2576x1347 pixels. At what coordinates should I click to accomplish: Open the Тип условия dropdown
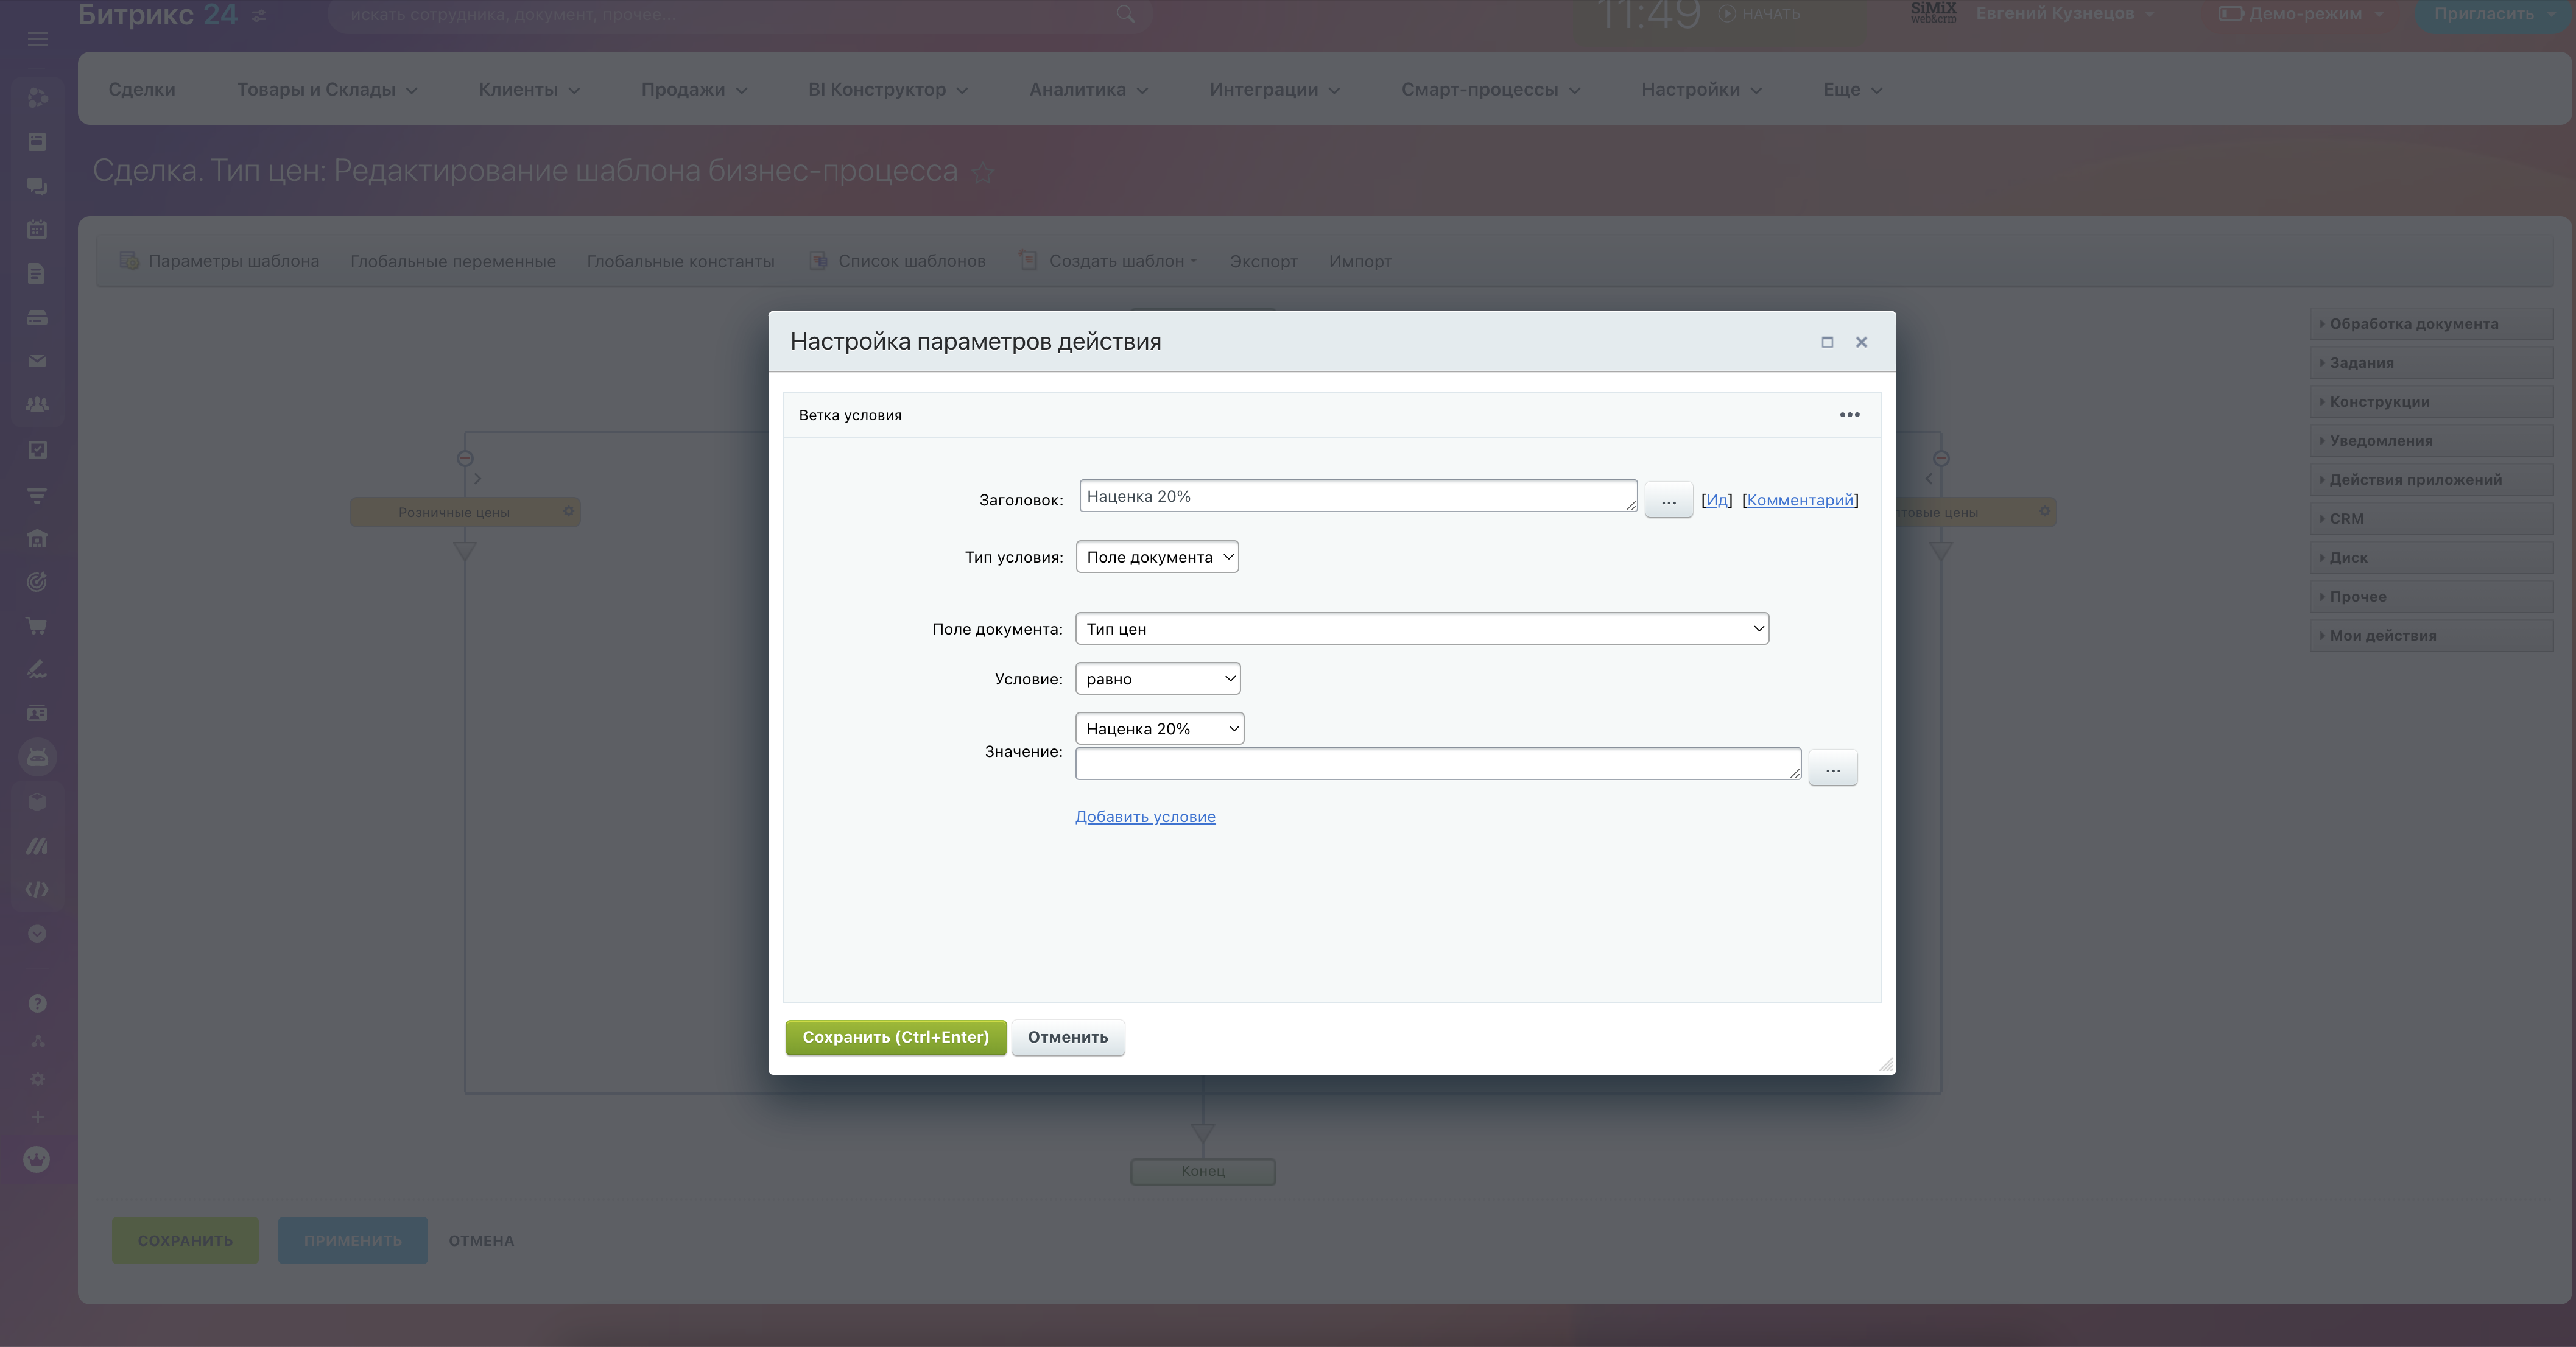[1157, 557]
